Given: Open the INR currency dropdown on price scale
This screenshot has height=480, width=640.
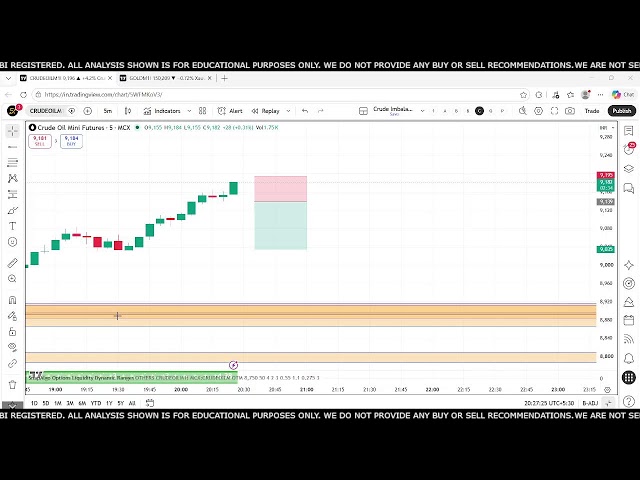Looking at the screenshot, I should (607, 128).
